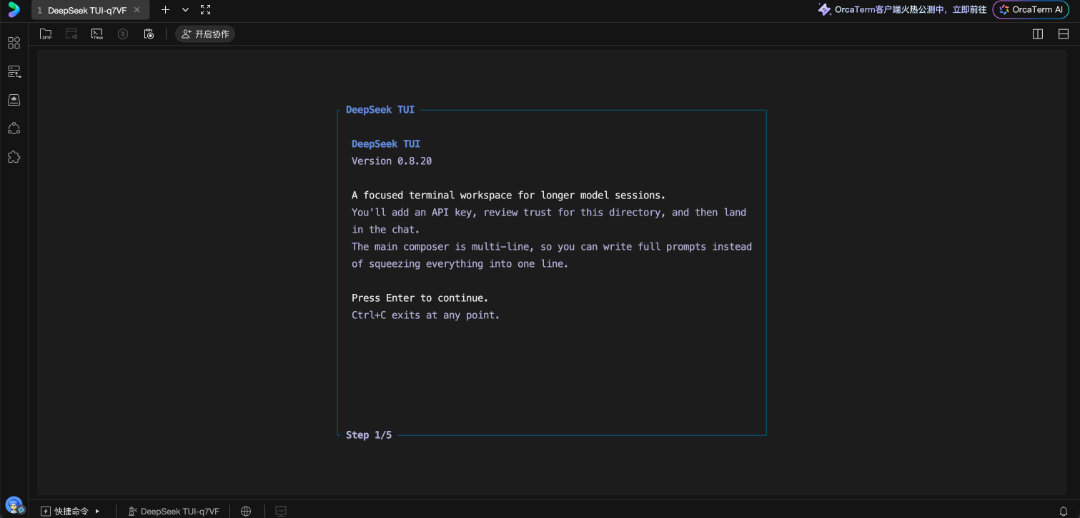Open the server list sidebar icon
Viewport: 1080px width, 518px height.
tap(14, 72)
